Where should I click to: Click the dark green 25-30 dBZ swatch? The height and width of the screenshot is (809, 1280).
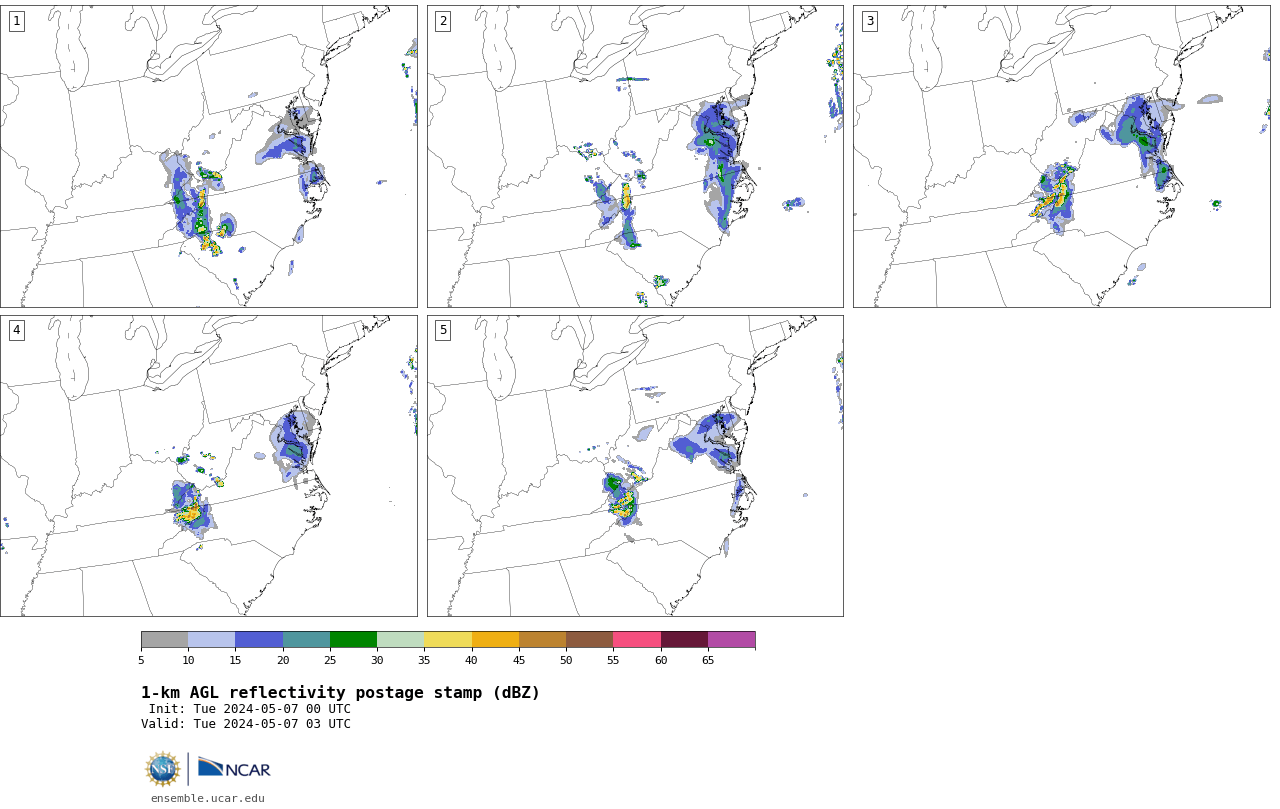click(353, 640)
